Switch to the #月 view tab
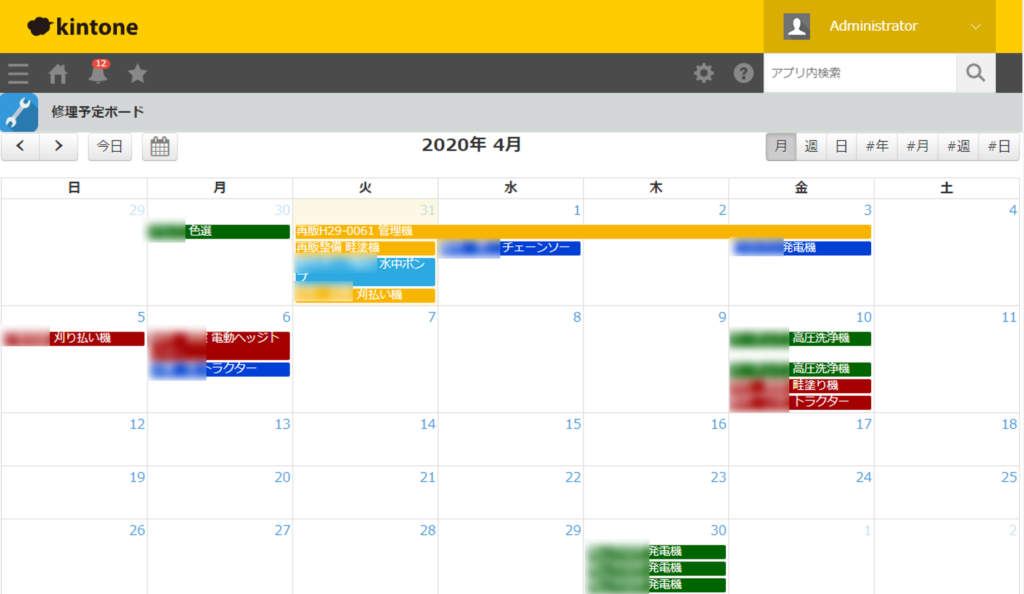Viewport: 1024px width, 594px height. point(918,146)
